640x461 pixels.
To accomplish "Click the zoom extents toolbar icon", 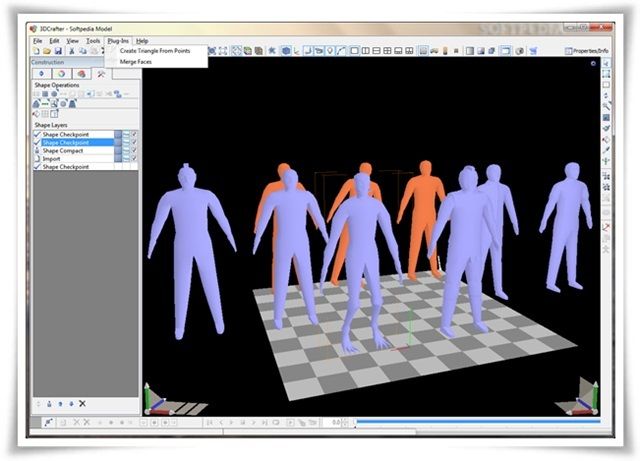I will tap(223, 51).
